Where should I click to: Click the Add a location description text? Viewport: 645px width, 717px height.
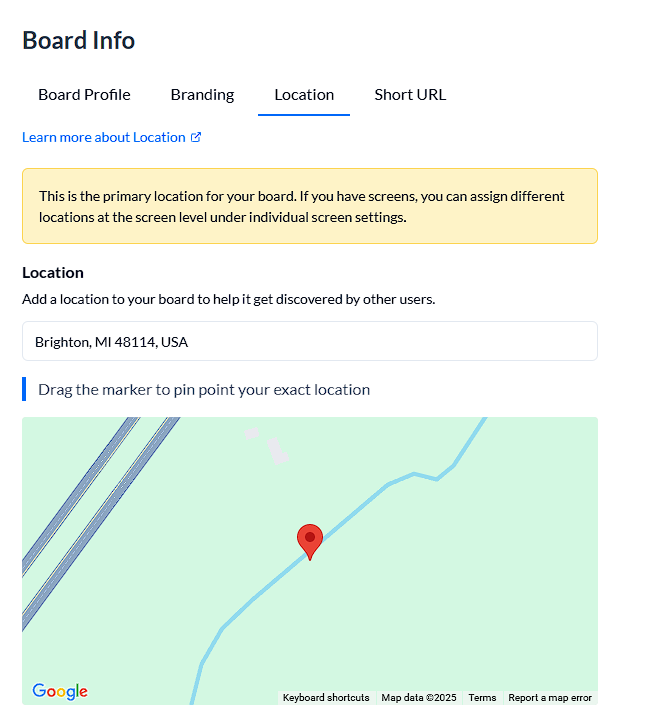tap(228, 299)
